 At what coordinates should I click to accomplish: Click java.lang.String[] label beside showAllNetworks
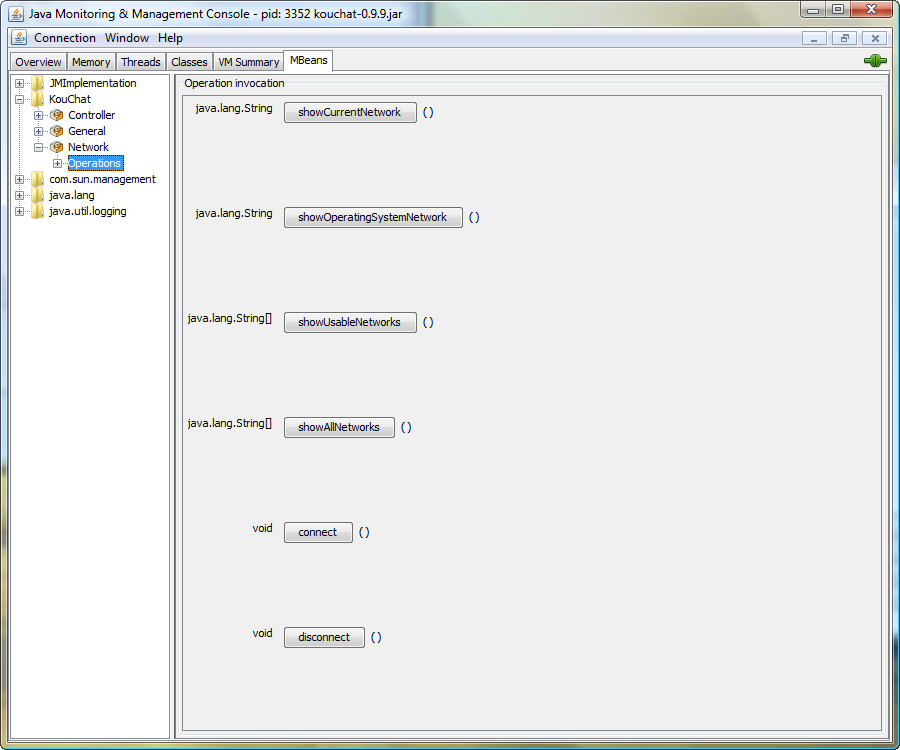coord(230,423)
